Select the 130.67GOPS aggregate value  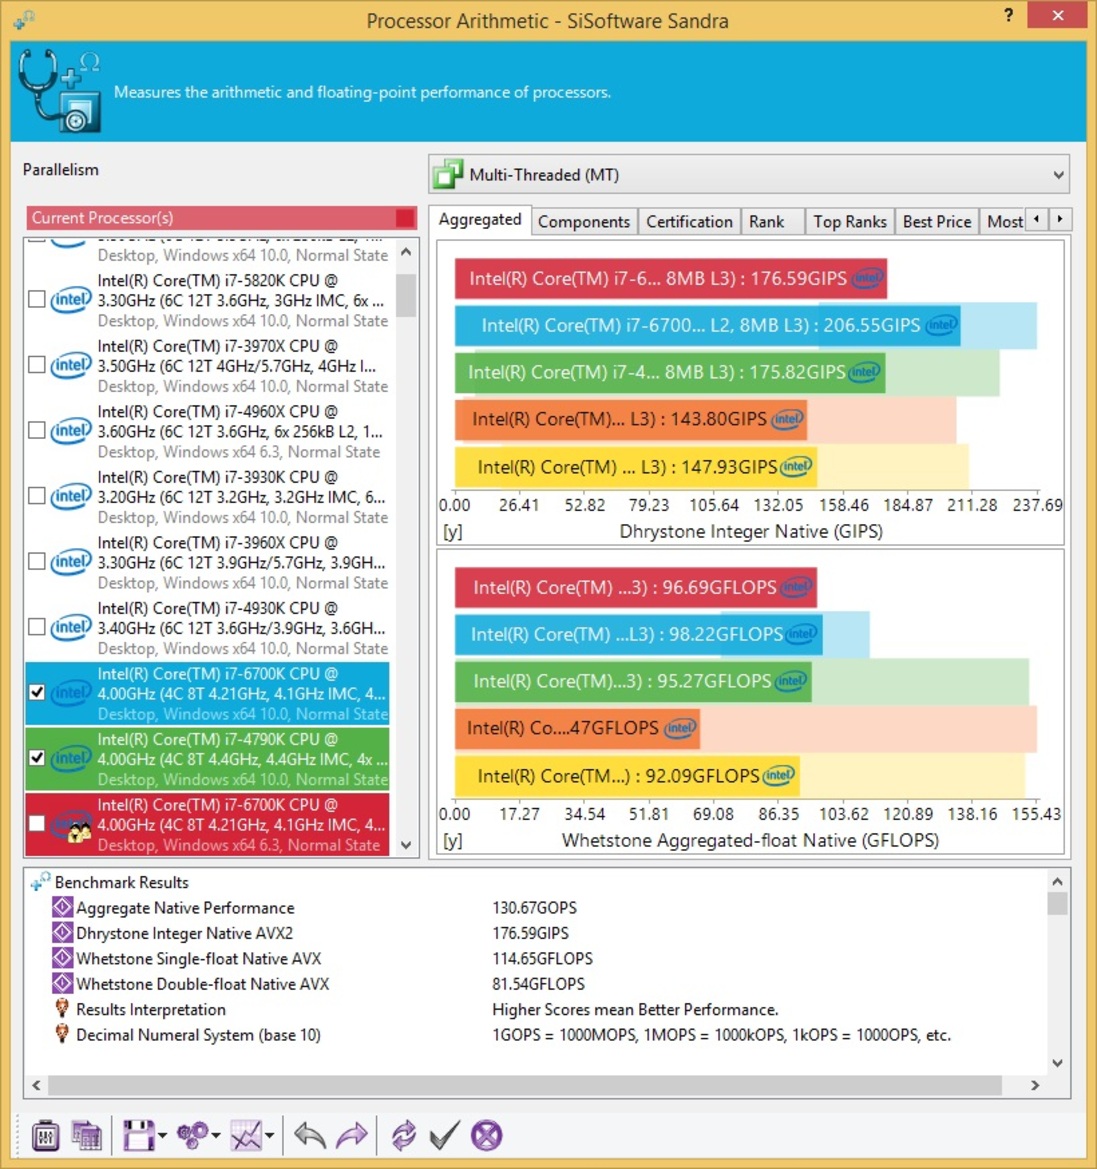534,907
